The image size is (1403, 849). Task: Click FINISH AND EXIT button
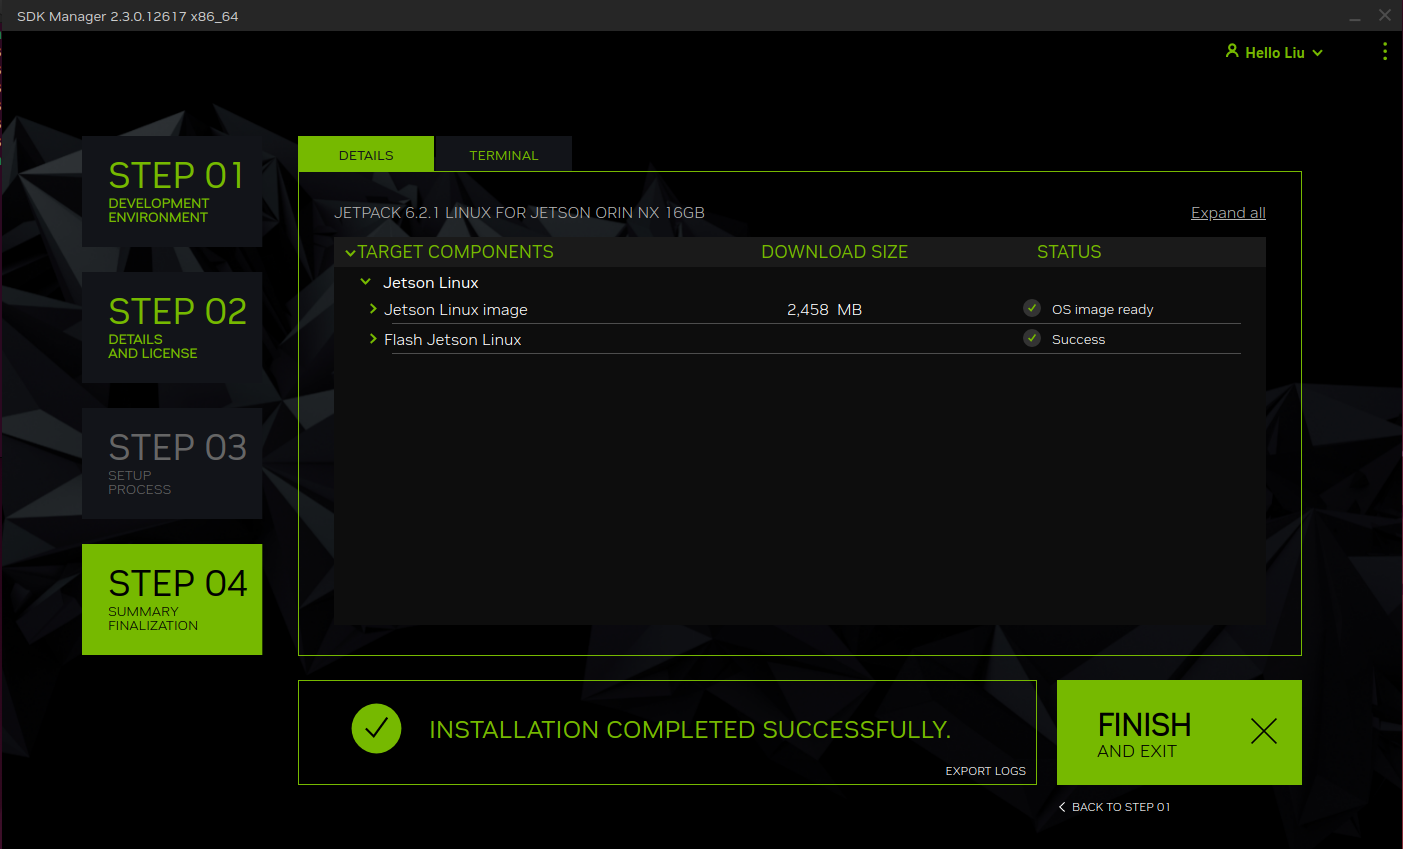click(1179, 732)
